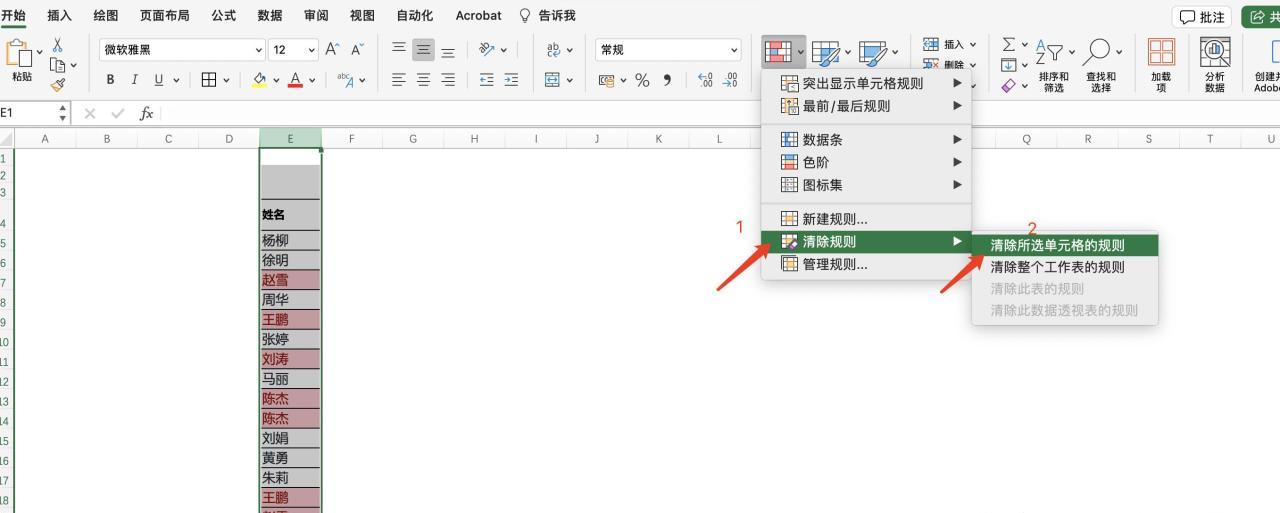Choose 新建规则... menu item
Viewport: 1280px width, 513px height.
click(x=866, y=219)
